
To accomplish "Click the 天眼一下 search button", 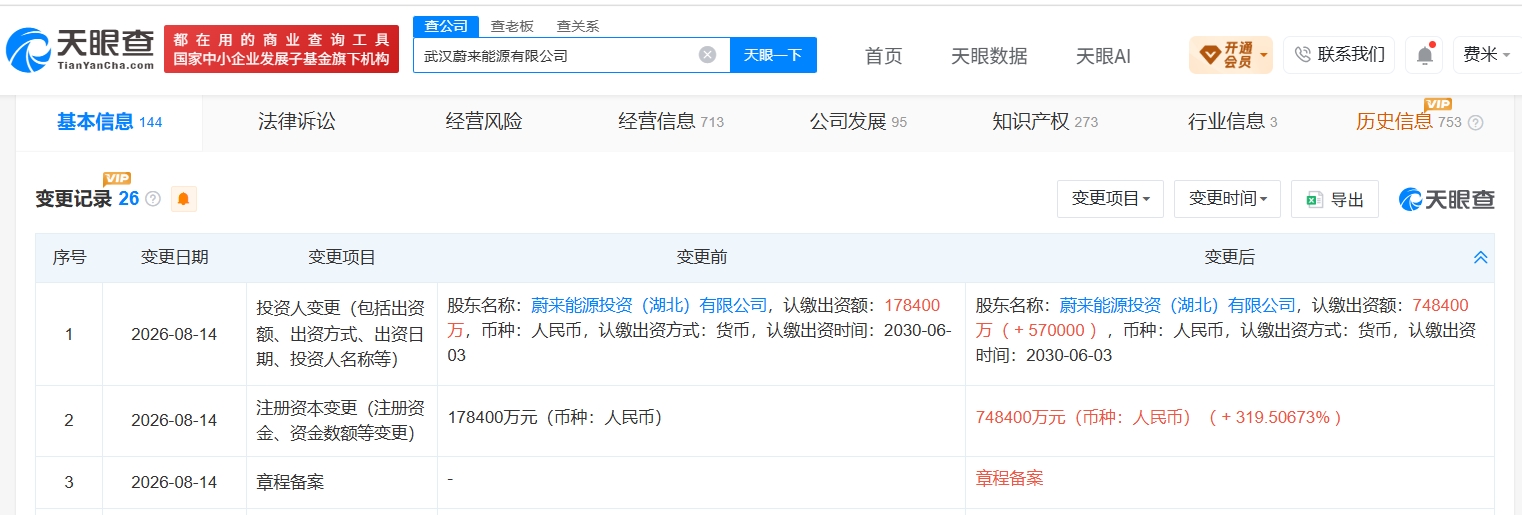I will (773, 55).
